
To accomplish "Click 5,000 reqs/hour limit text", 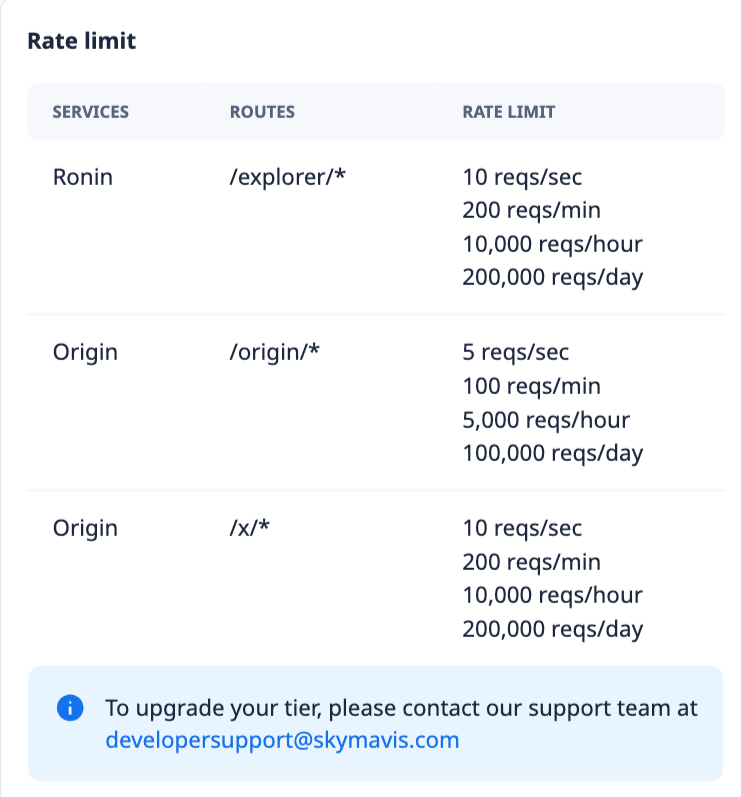I will pos(546,420).
